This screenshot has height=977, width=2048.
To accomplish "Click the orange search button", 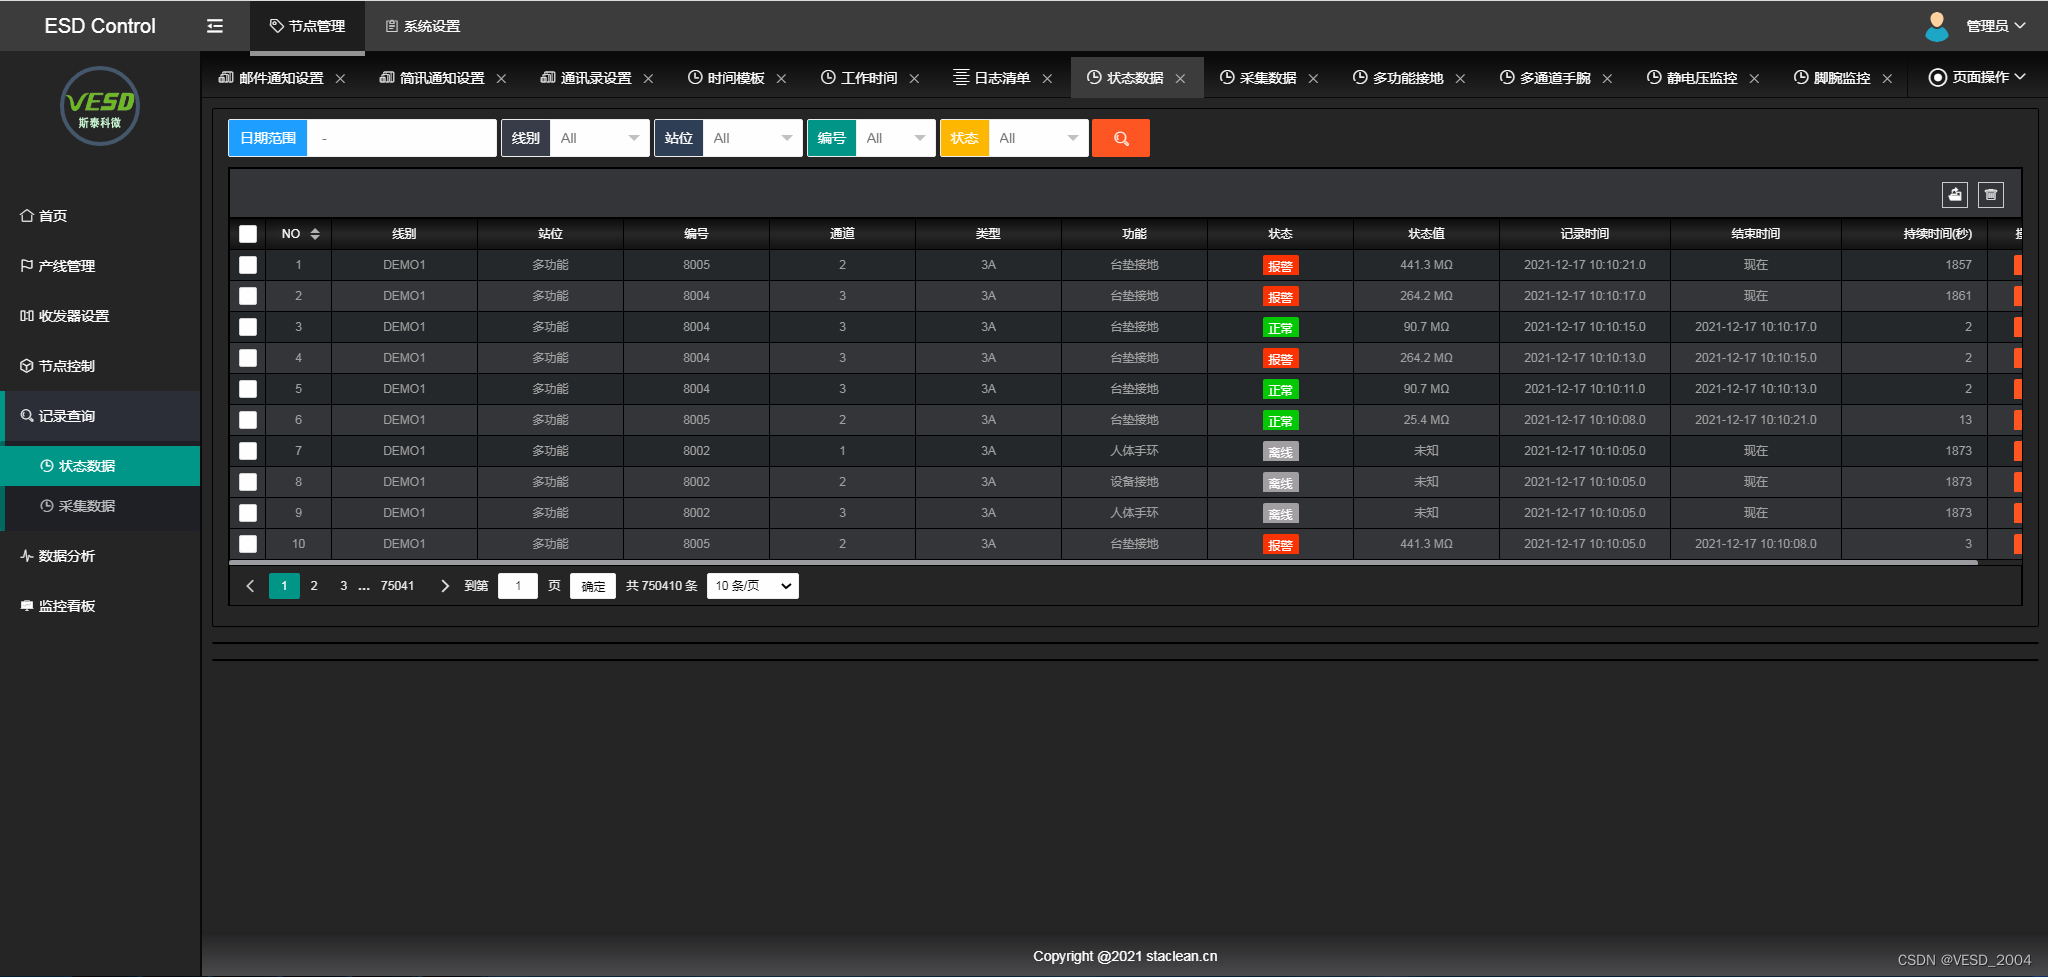I will point(1121,138).
